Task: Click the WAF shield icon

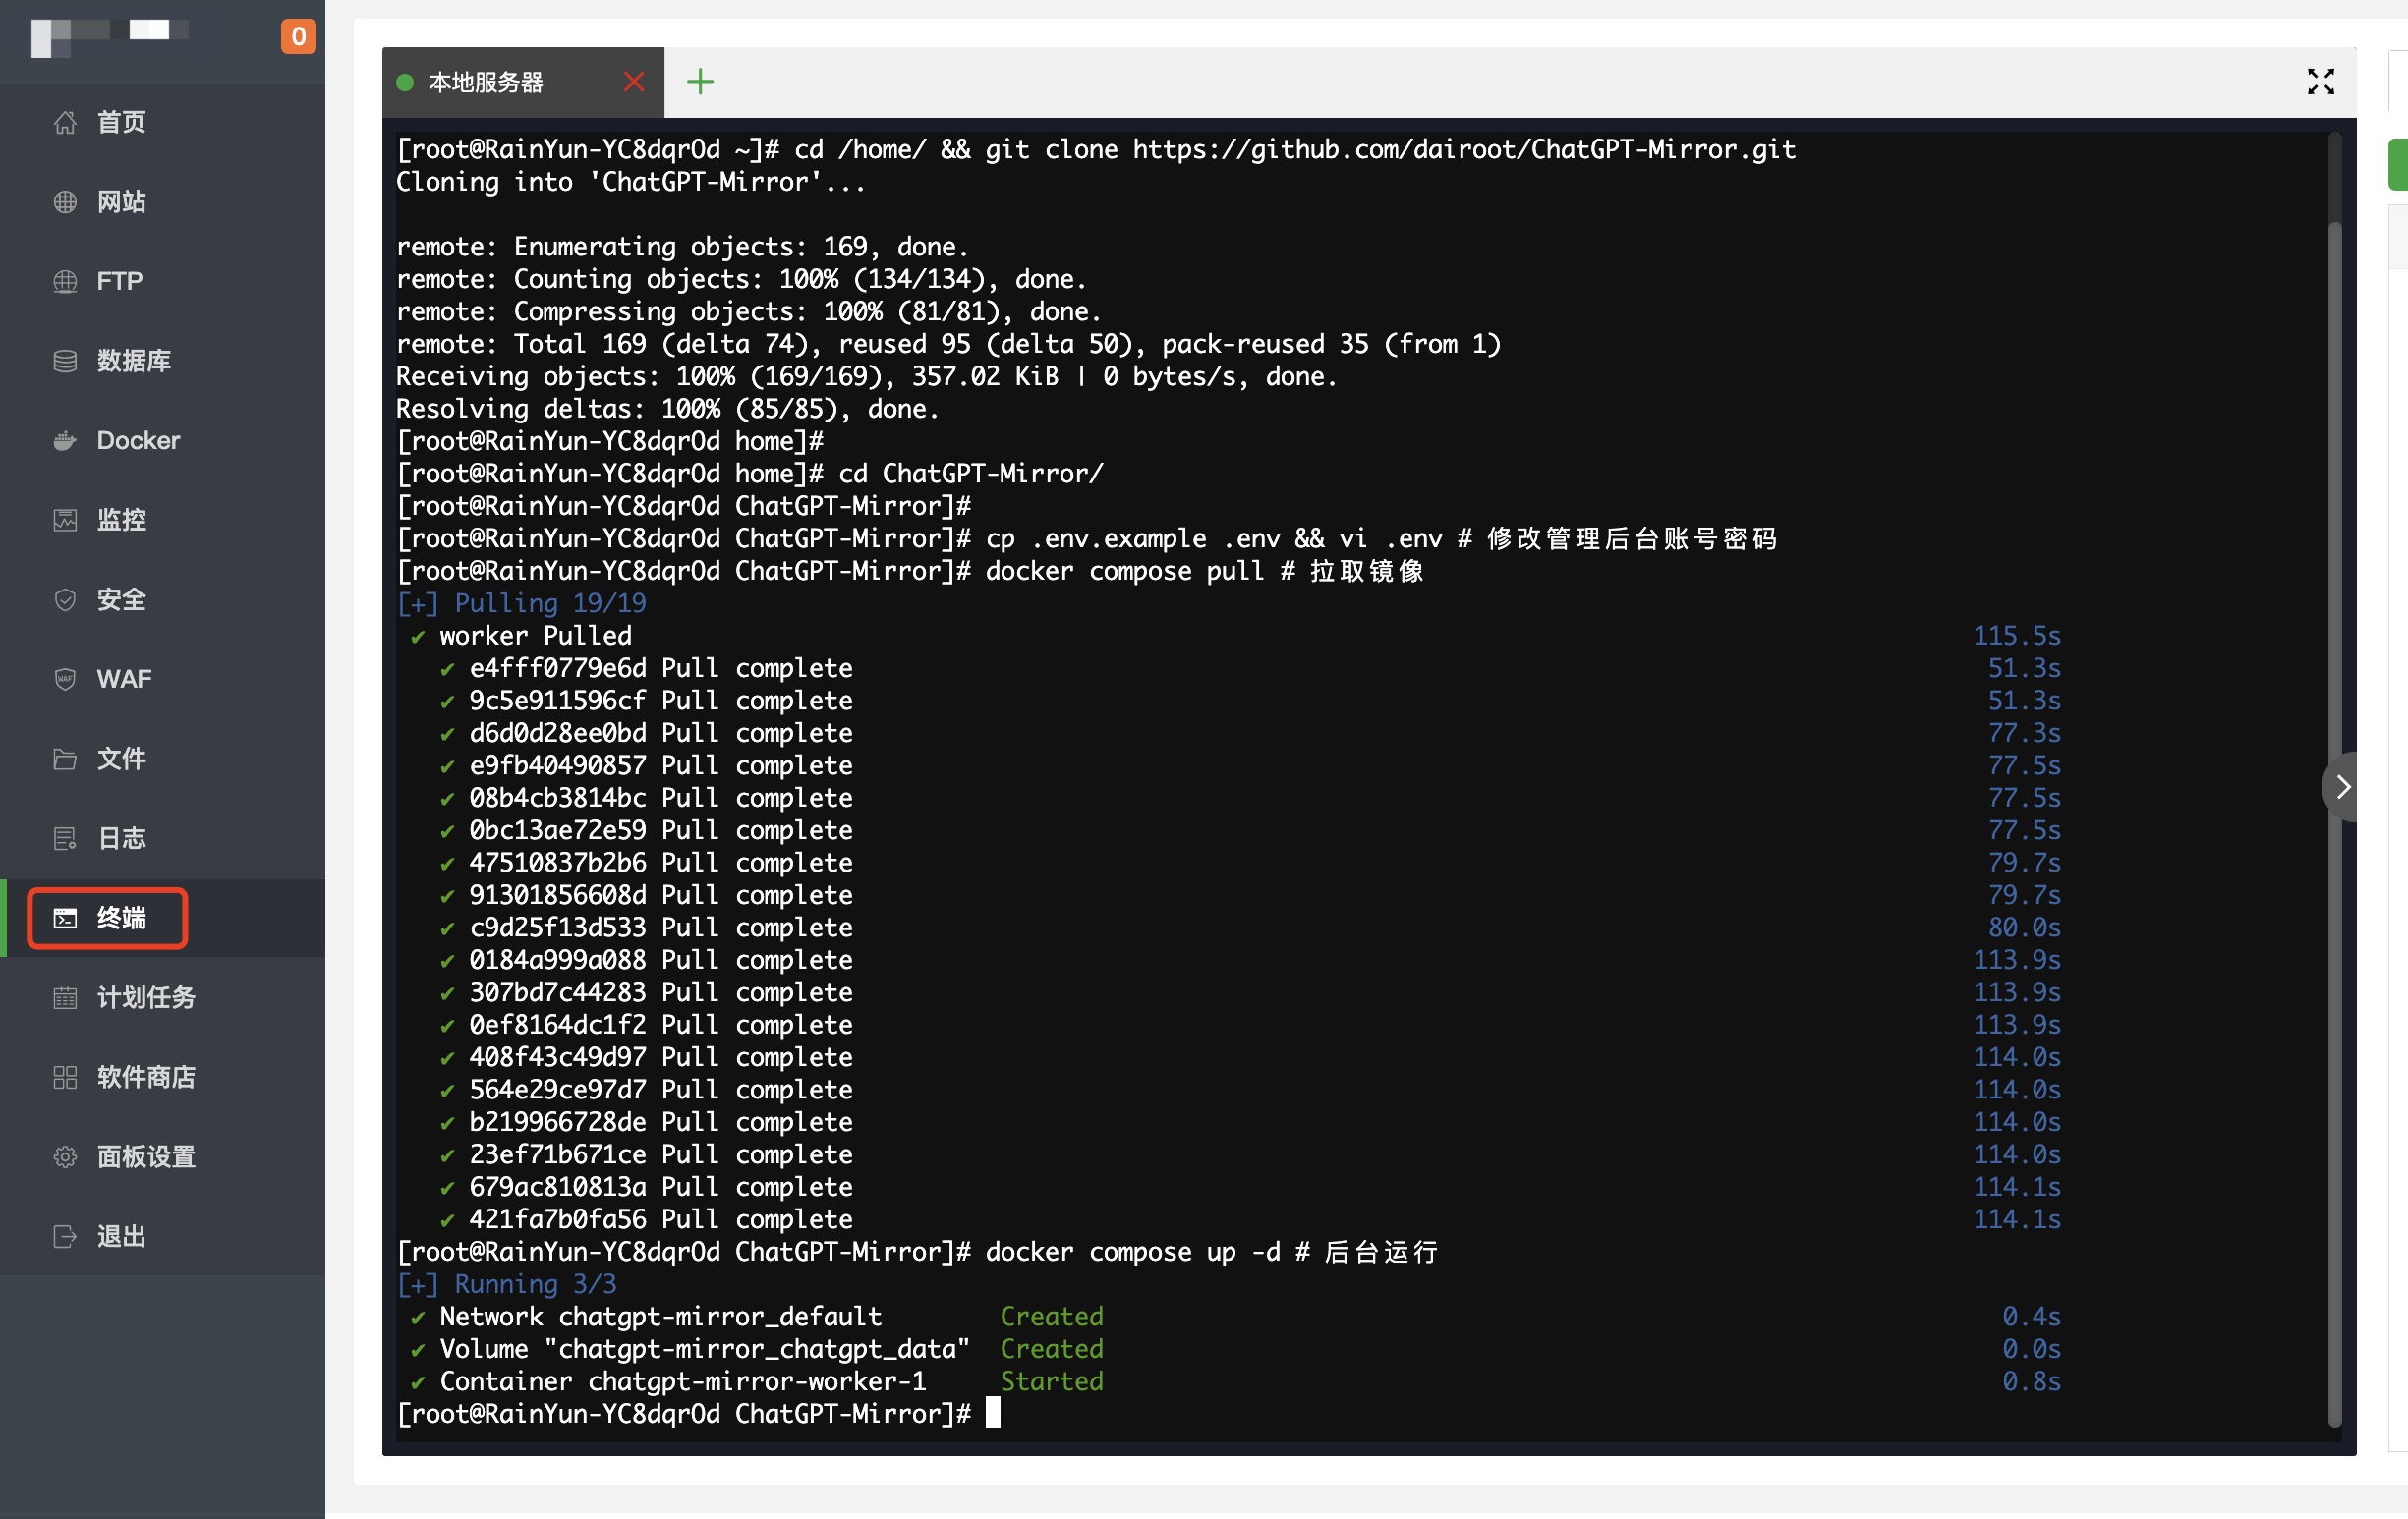Action: pos(65,679)
